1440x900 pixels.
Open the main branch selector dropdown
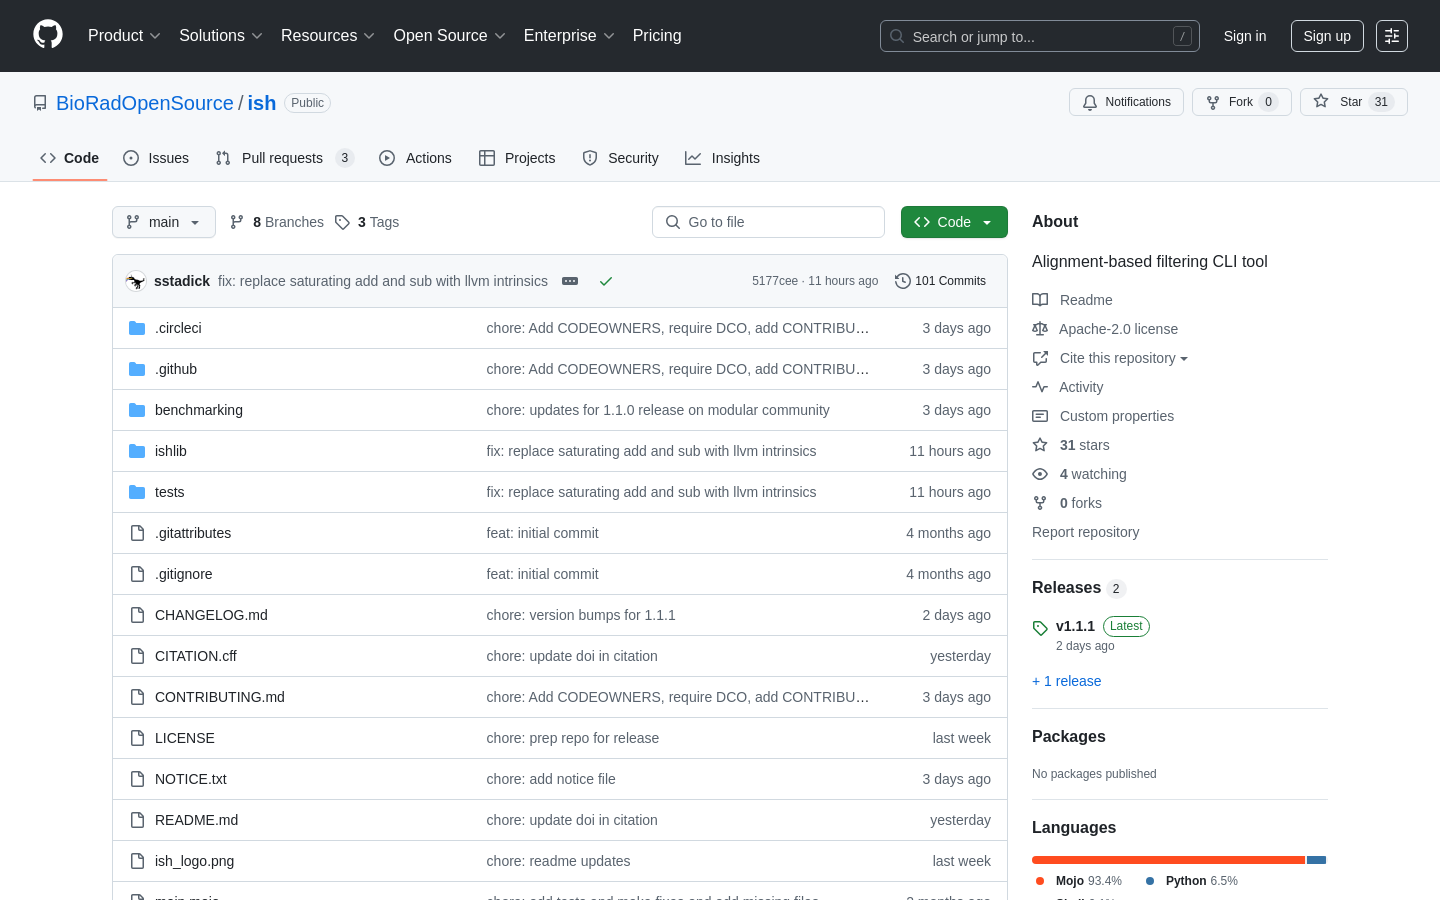pos(164,222)
